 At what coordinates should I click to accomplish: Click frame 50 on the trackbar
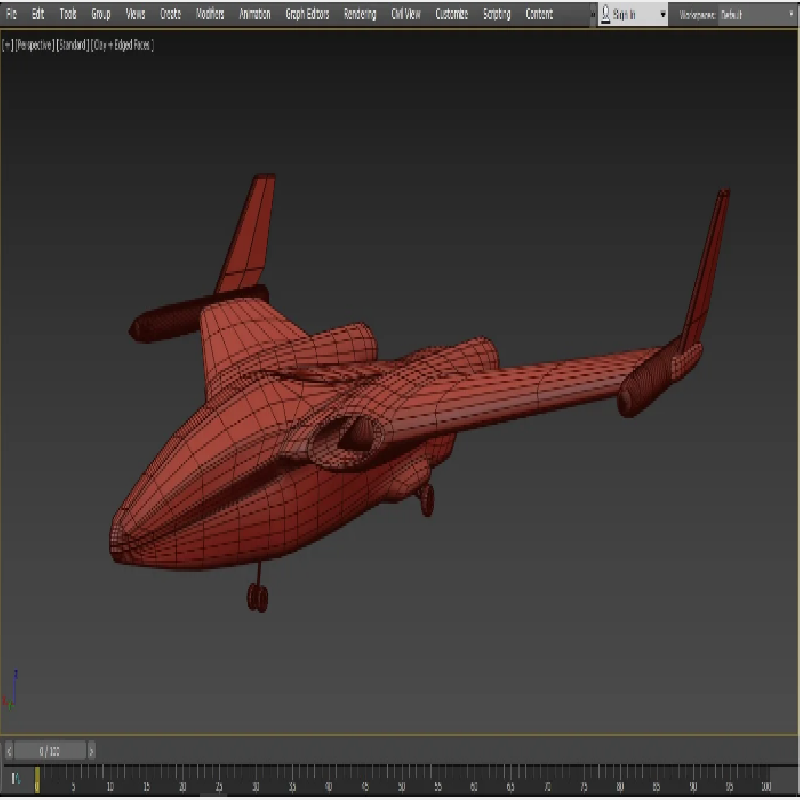coord(401,776)
